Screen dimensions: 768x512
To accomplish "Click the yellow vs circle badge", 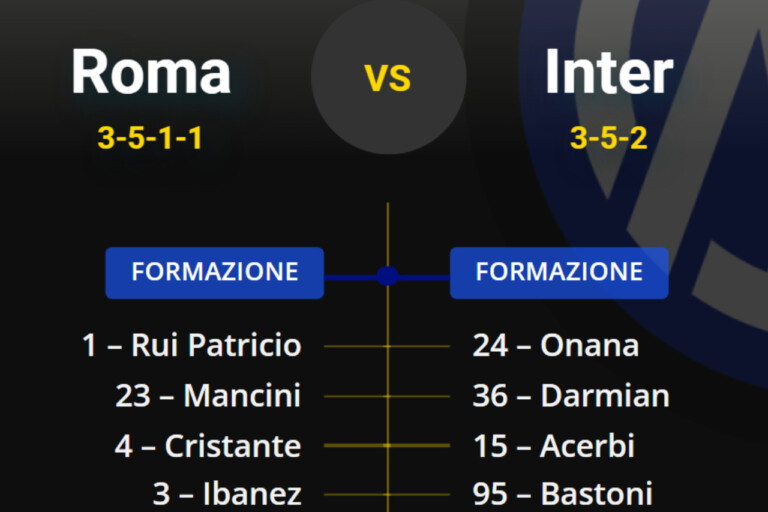I will 388,77.
